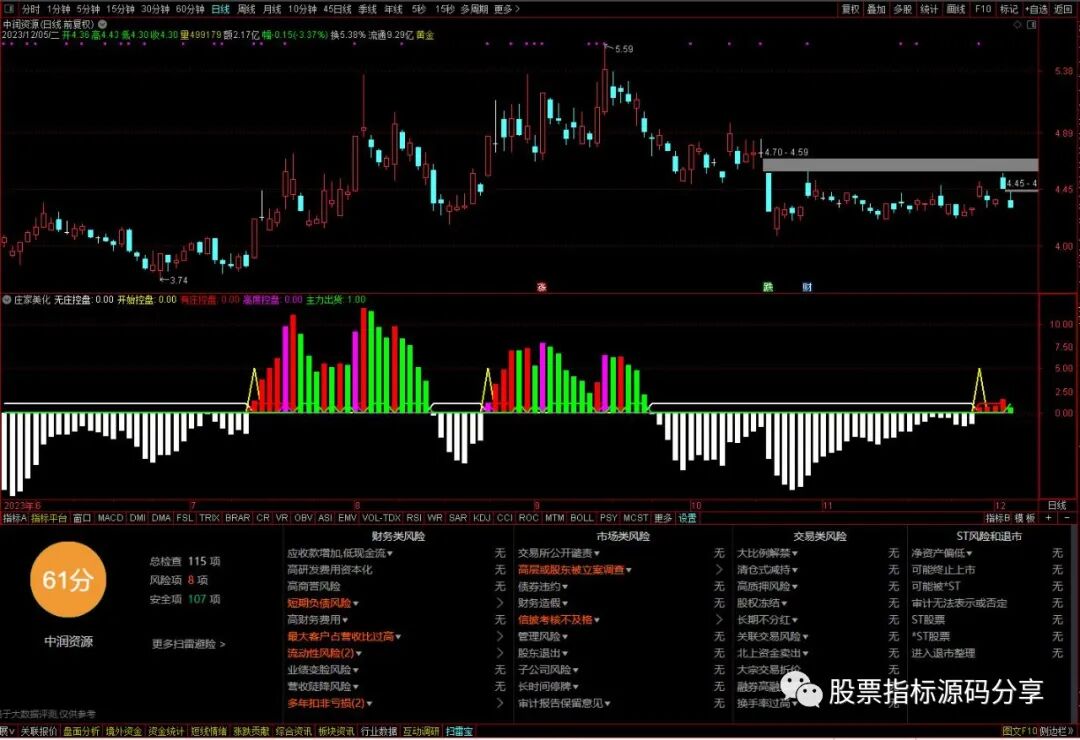Expand 债券违约 dropdown
The height and width of the screenshot is (740, 1080).
coord(565,587)
